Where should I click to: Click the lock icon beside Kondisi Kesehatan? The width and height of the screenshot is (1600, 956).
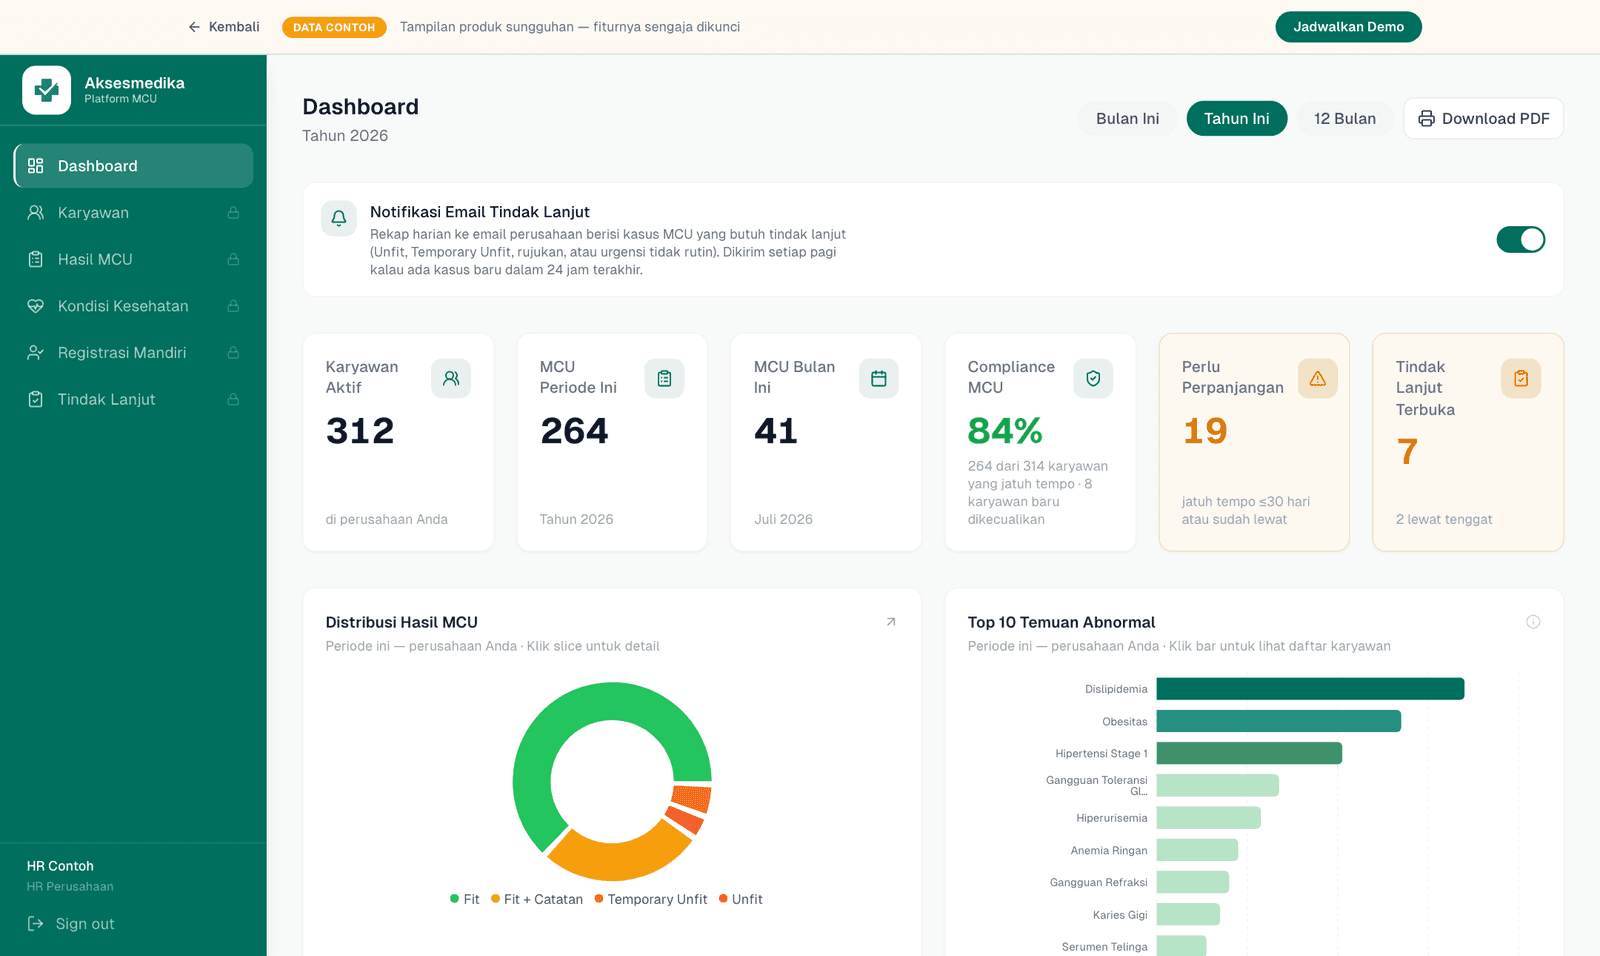[233, 306]
